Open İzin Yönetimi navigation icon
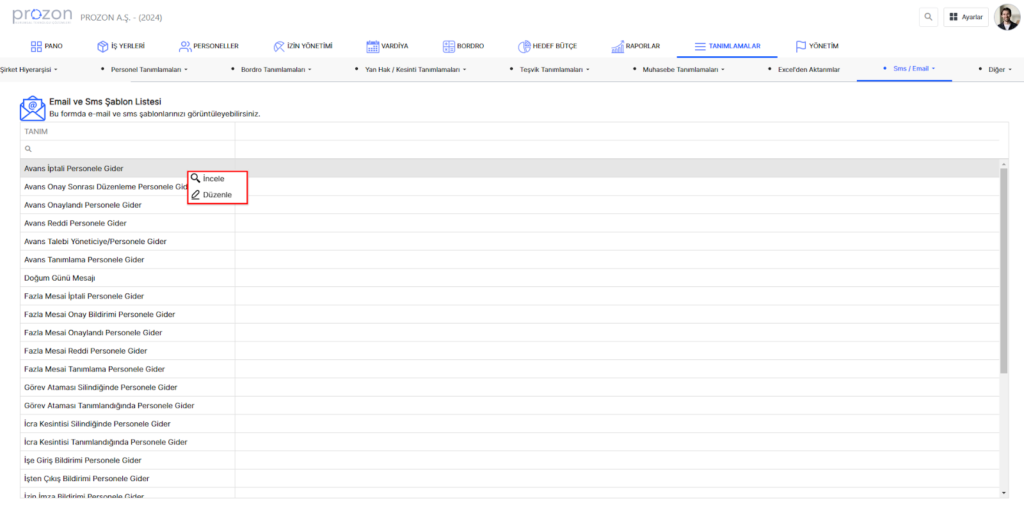This screenshot has width=1024, height=508. click(278, 46)
